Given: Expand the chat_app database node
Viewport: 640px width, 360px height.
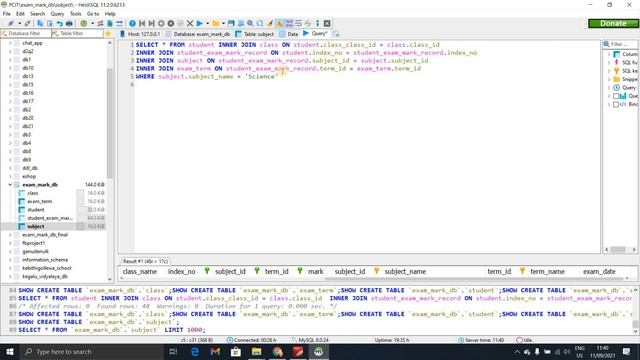Looking at the screenshot, I should 10,43.
